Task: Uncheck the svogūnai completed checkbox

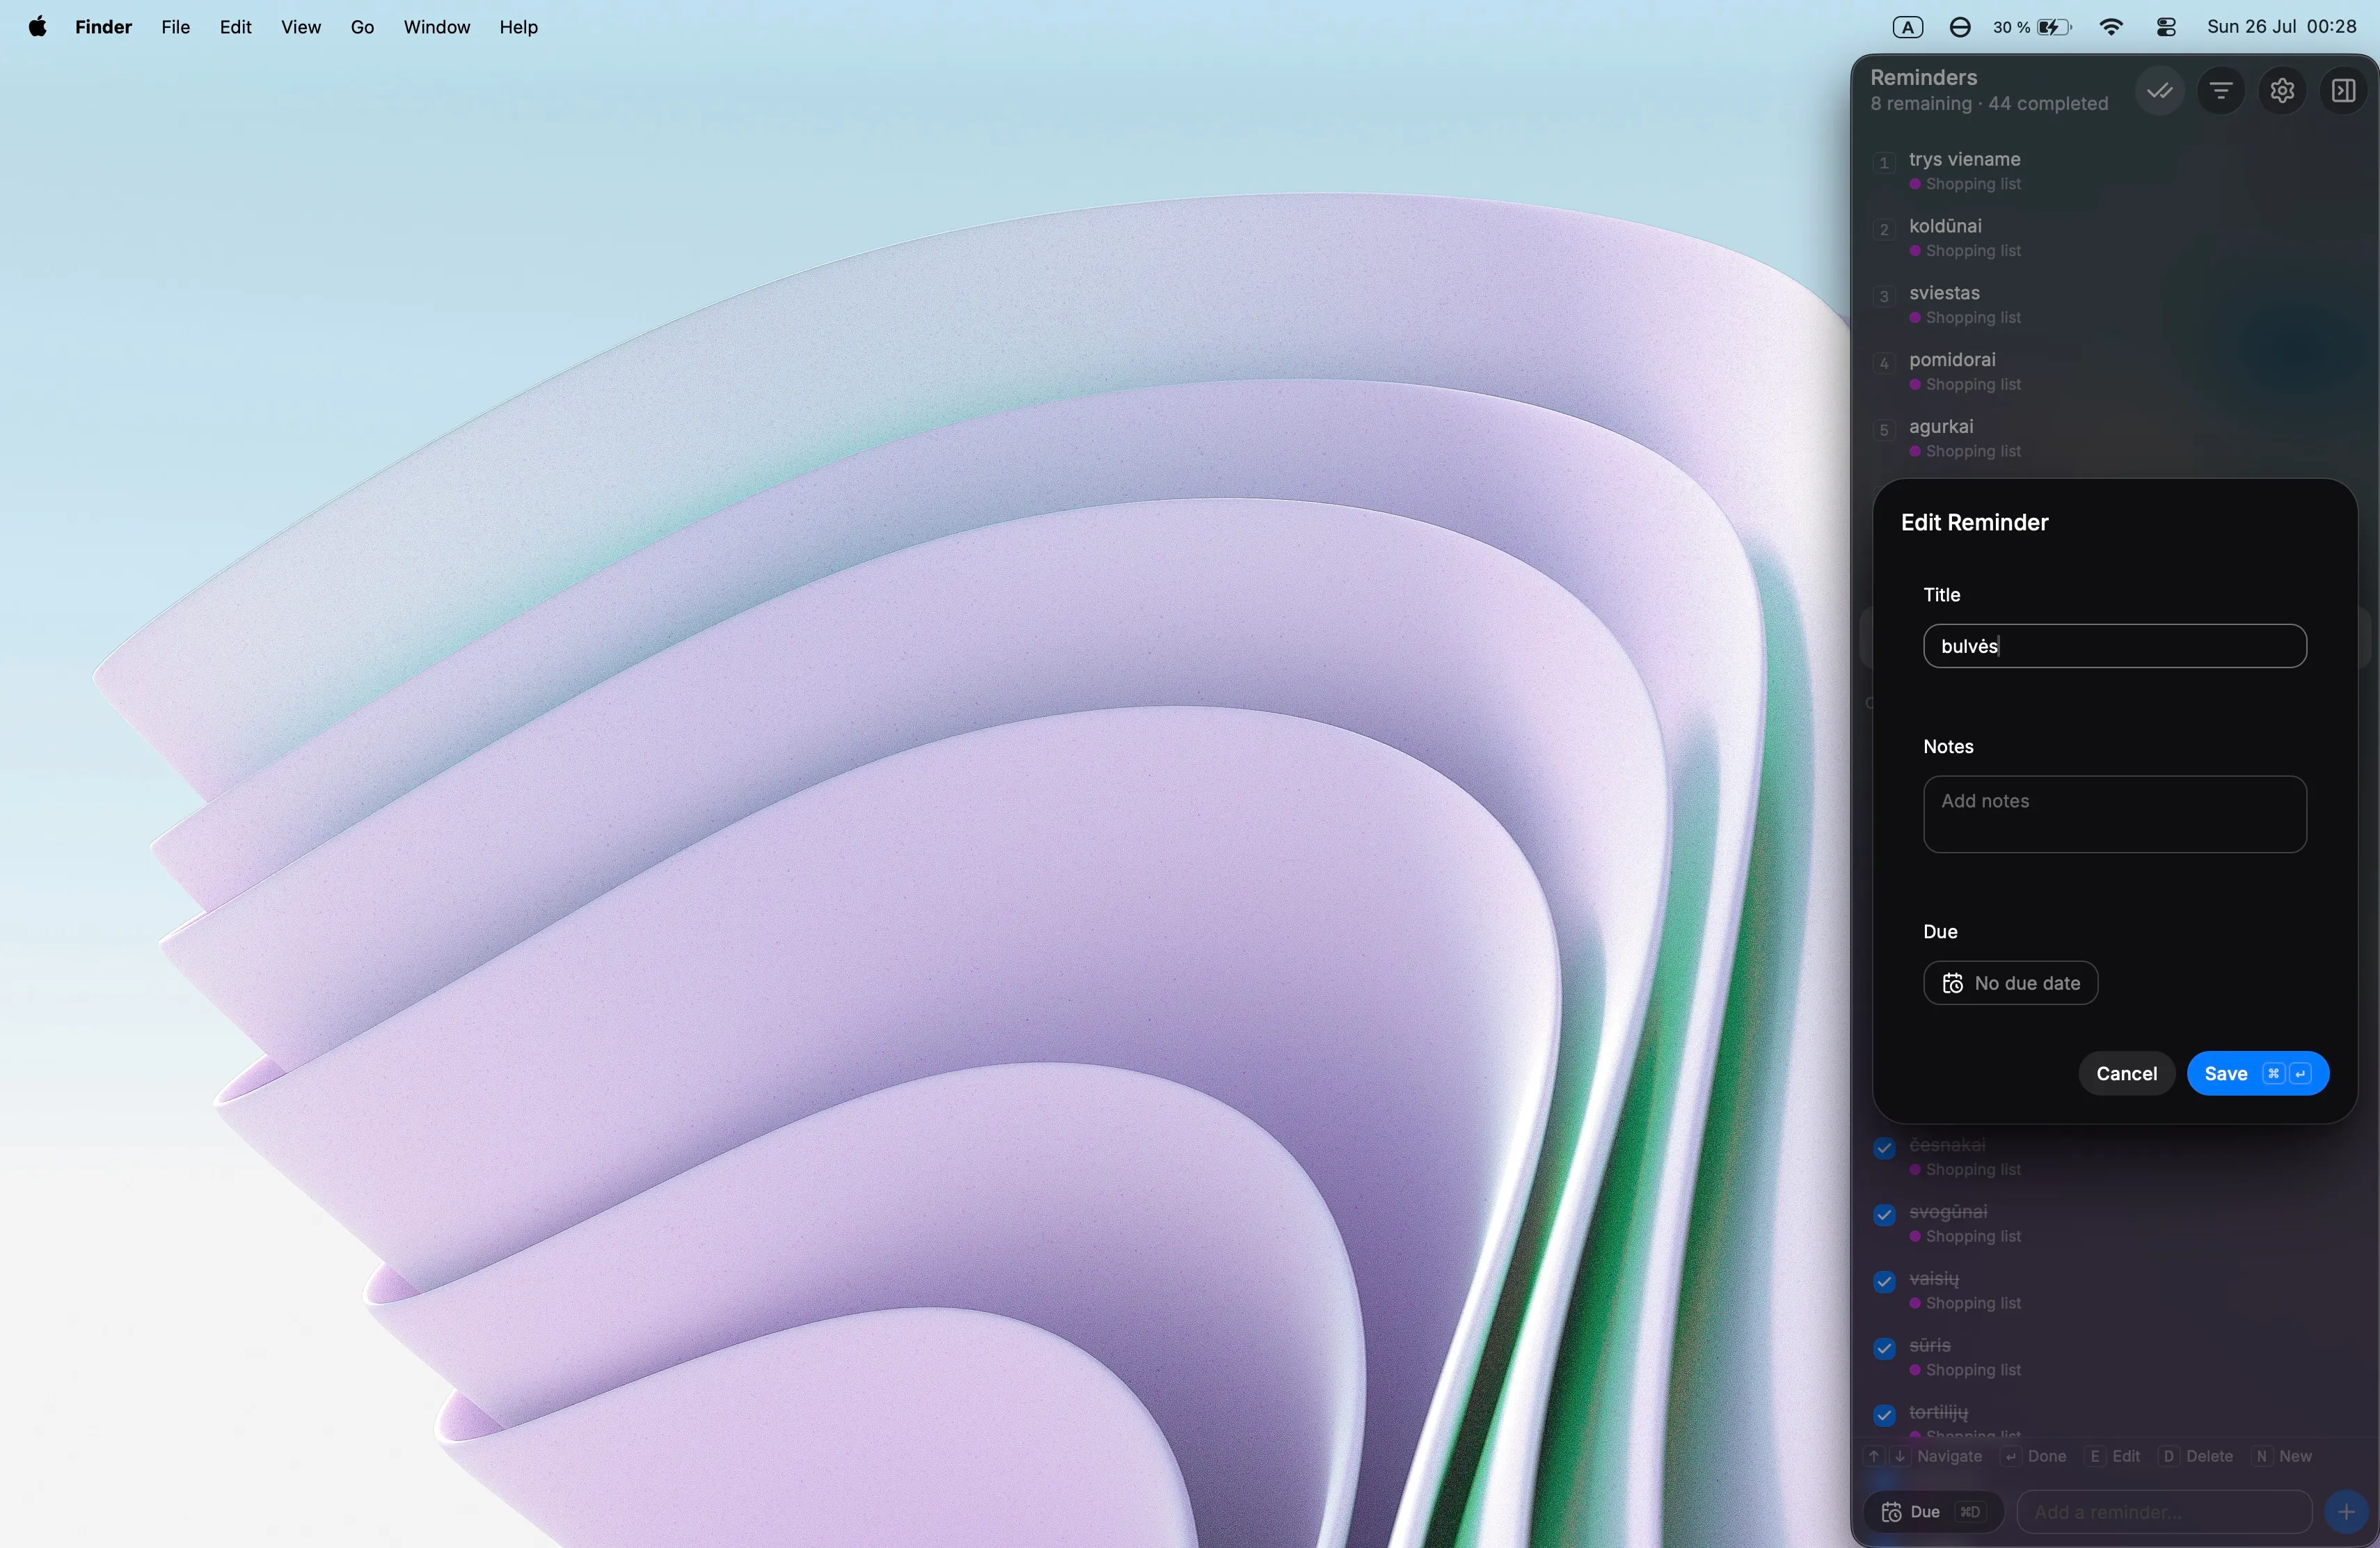Action: 1883,1214
